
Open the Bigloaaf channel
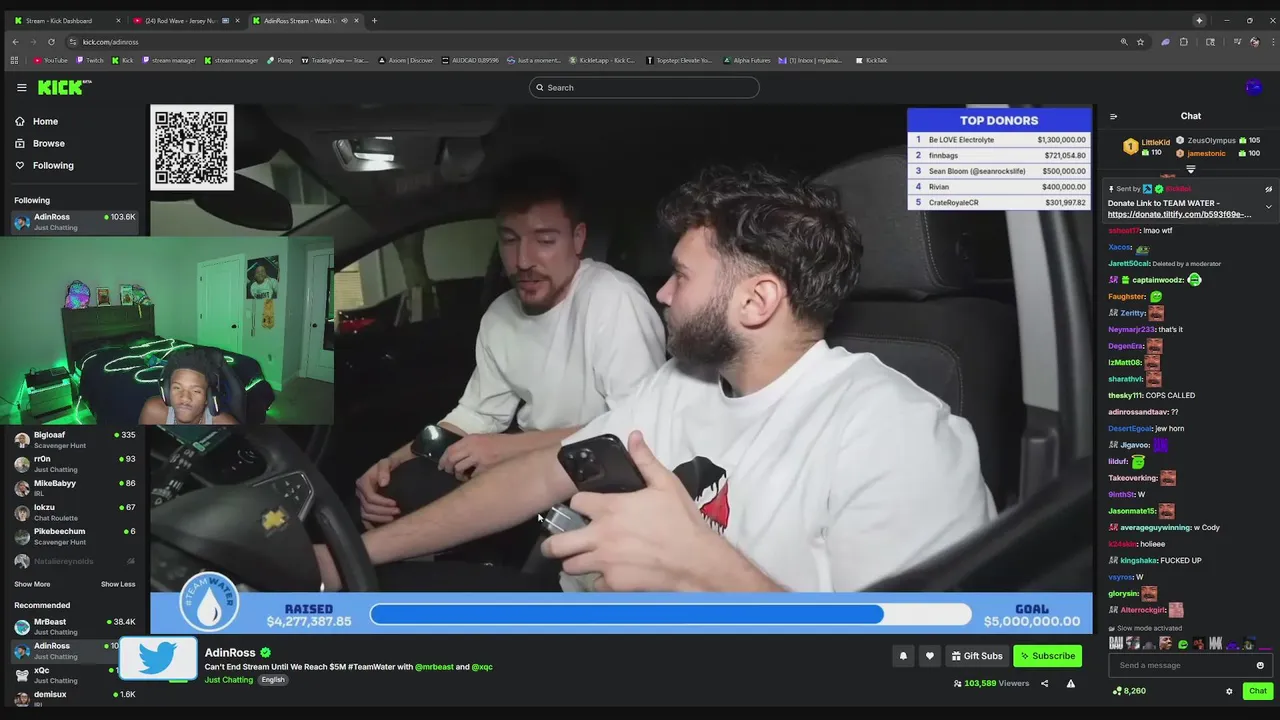click(75, 440)
